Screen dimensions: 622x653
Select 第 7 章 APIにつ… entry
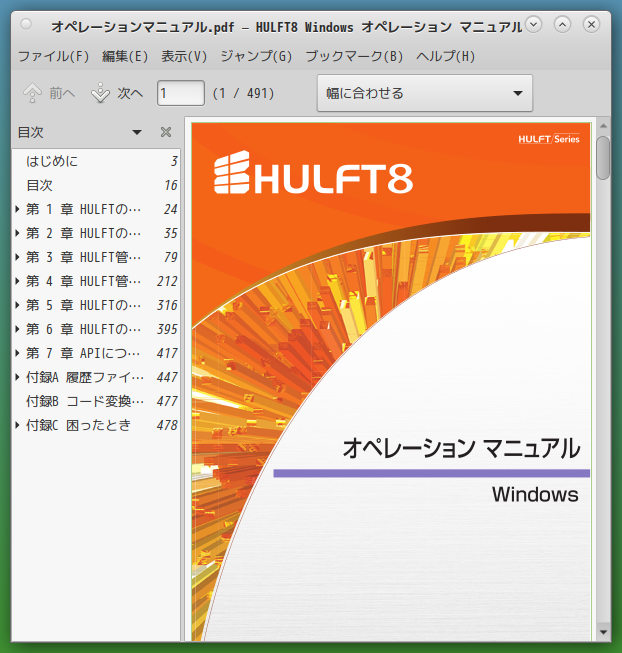click(x=96, y=353)
